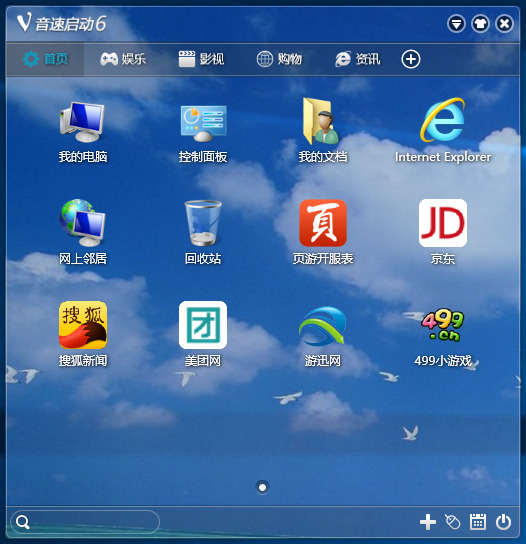Open the dropdown menu button in title bar
The height and width of the screenshot is (544, 526).
point(456,24)
